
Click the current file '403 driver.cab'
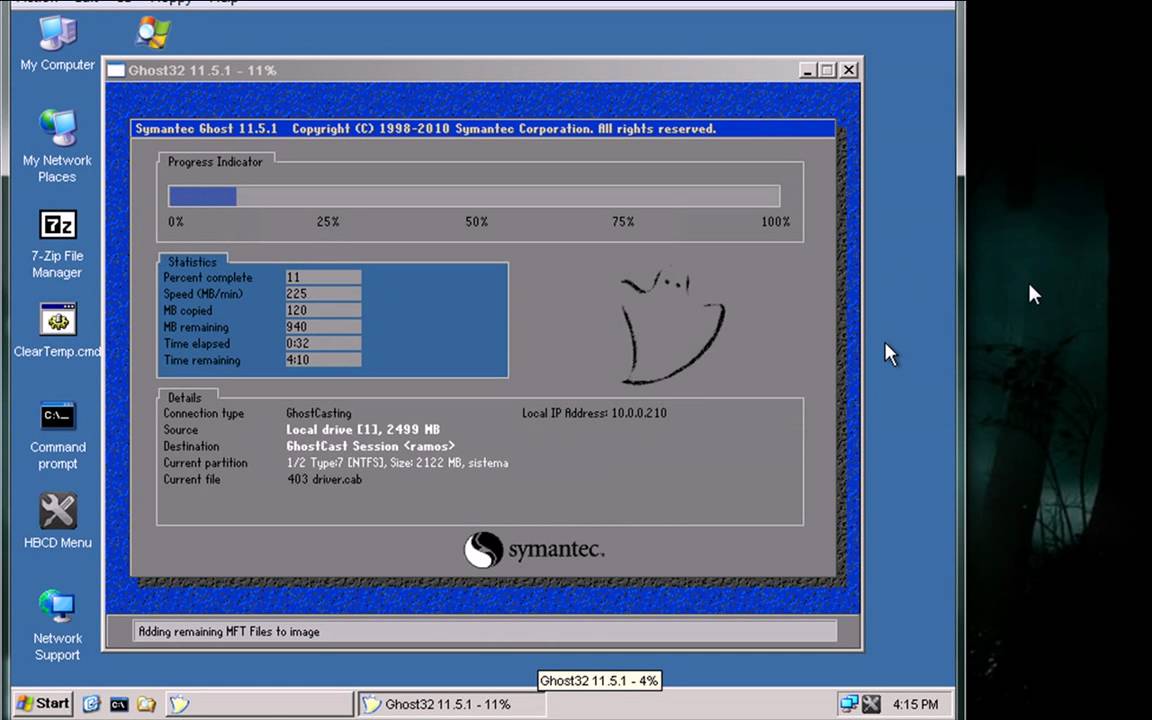point(324,479)
